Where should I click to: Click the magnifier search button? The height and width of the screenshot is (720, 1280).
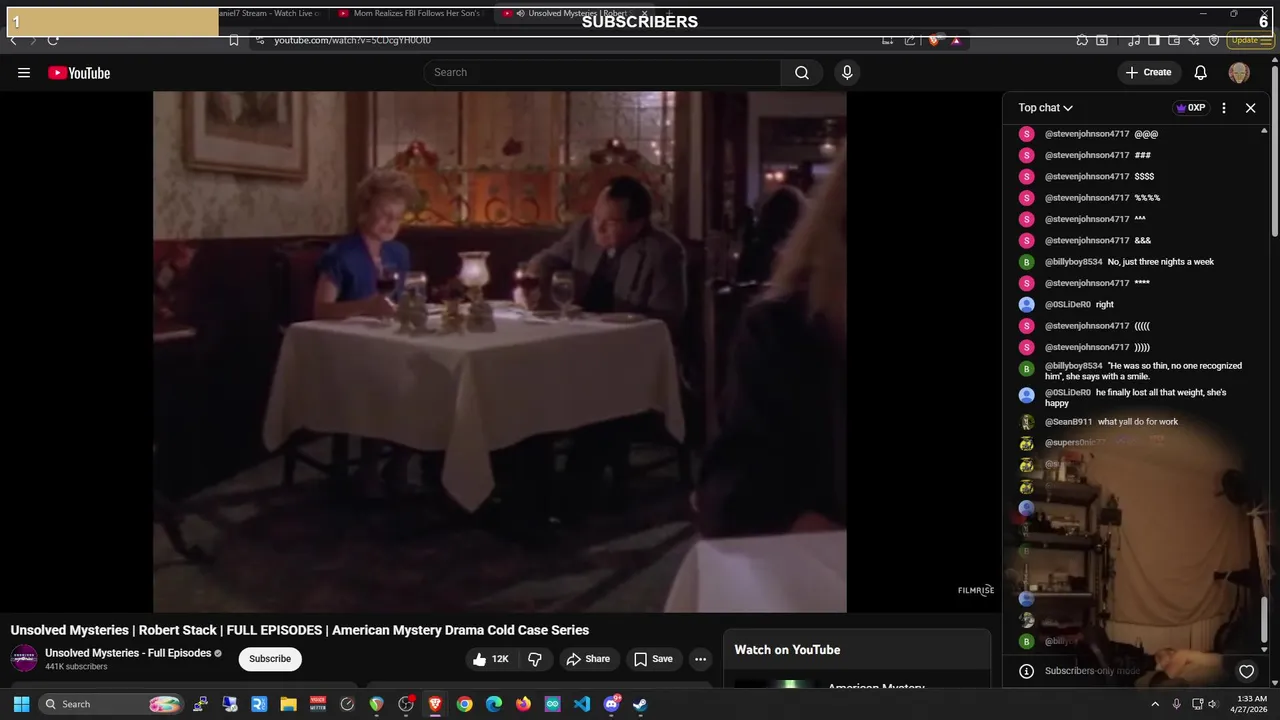pyautogui.click(x=802, y=72)
